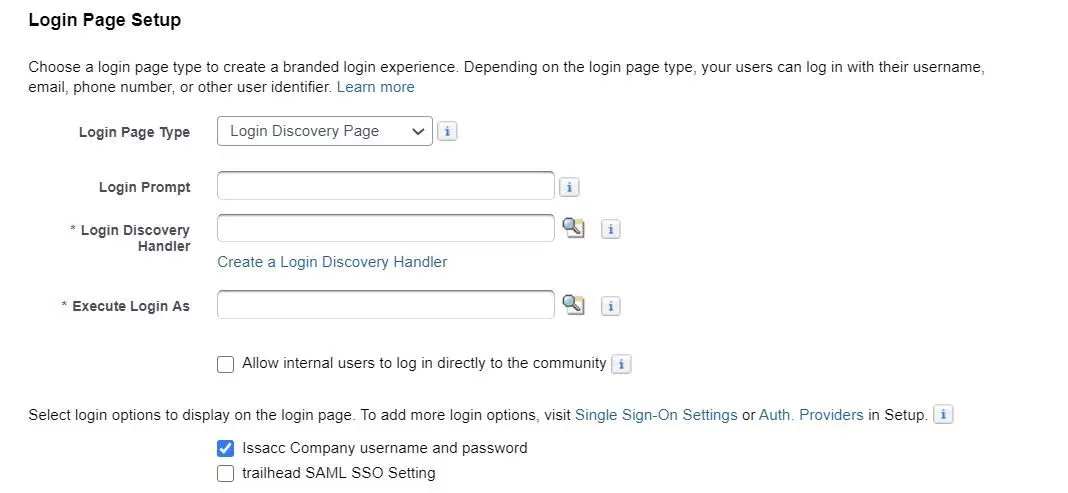Viewport: 1068px width, 493px height.
Task: Focus the Login Discovery Handler input field
Action: pyautogui.click(x=386, y=228)
